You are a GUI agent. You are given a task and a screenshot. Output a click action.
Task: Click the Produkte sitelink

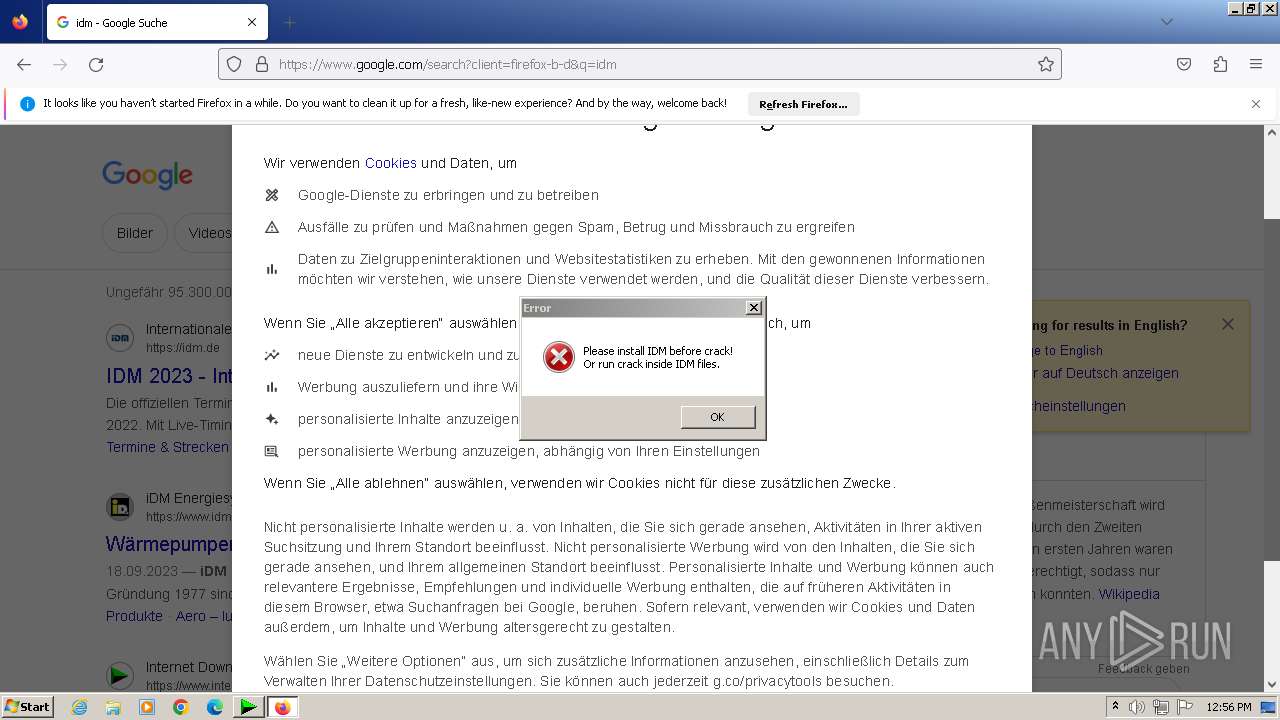coord(134,616)
